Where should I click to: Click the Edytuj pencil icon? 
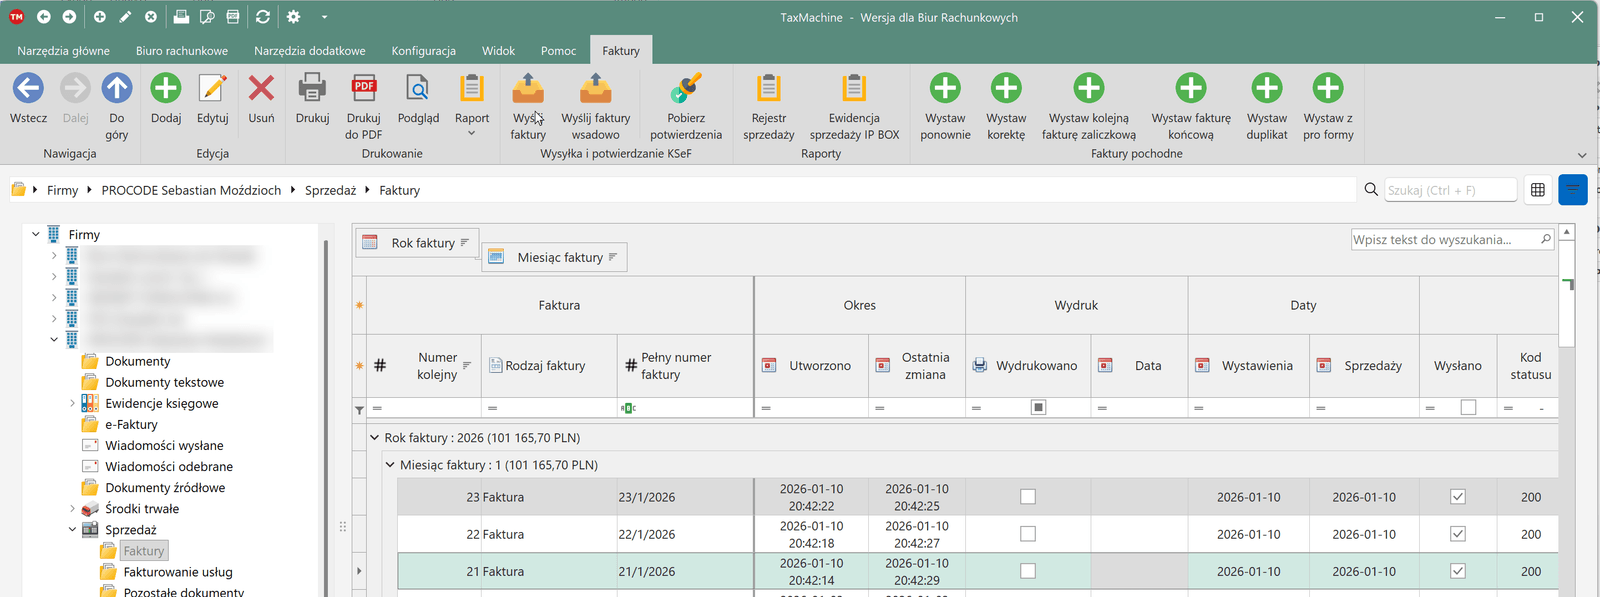coord(212,89)
